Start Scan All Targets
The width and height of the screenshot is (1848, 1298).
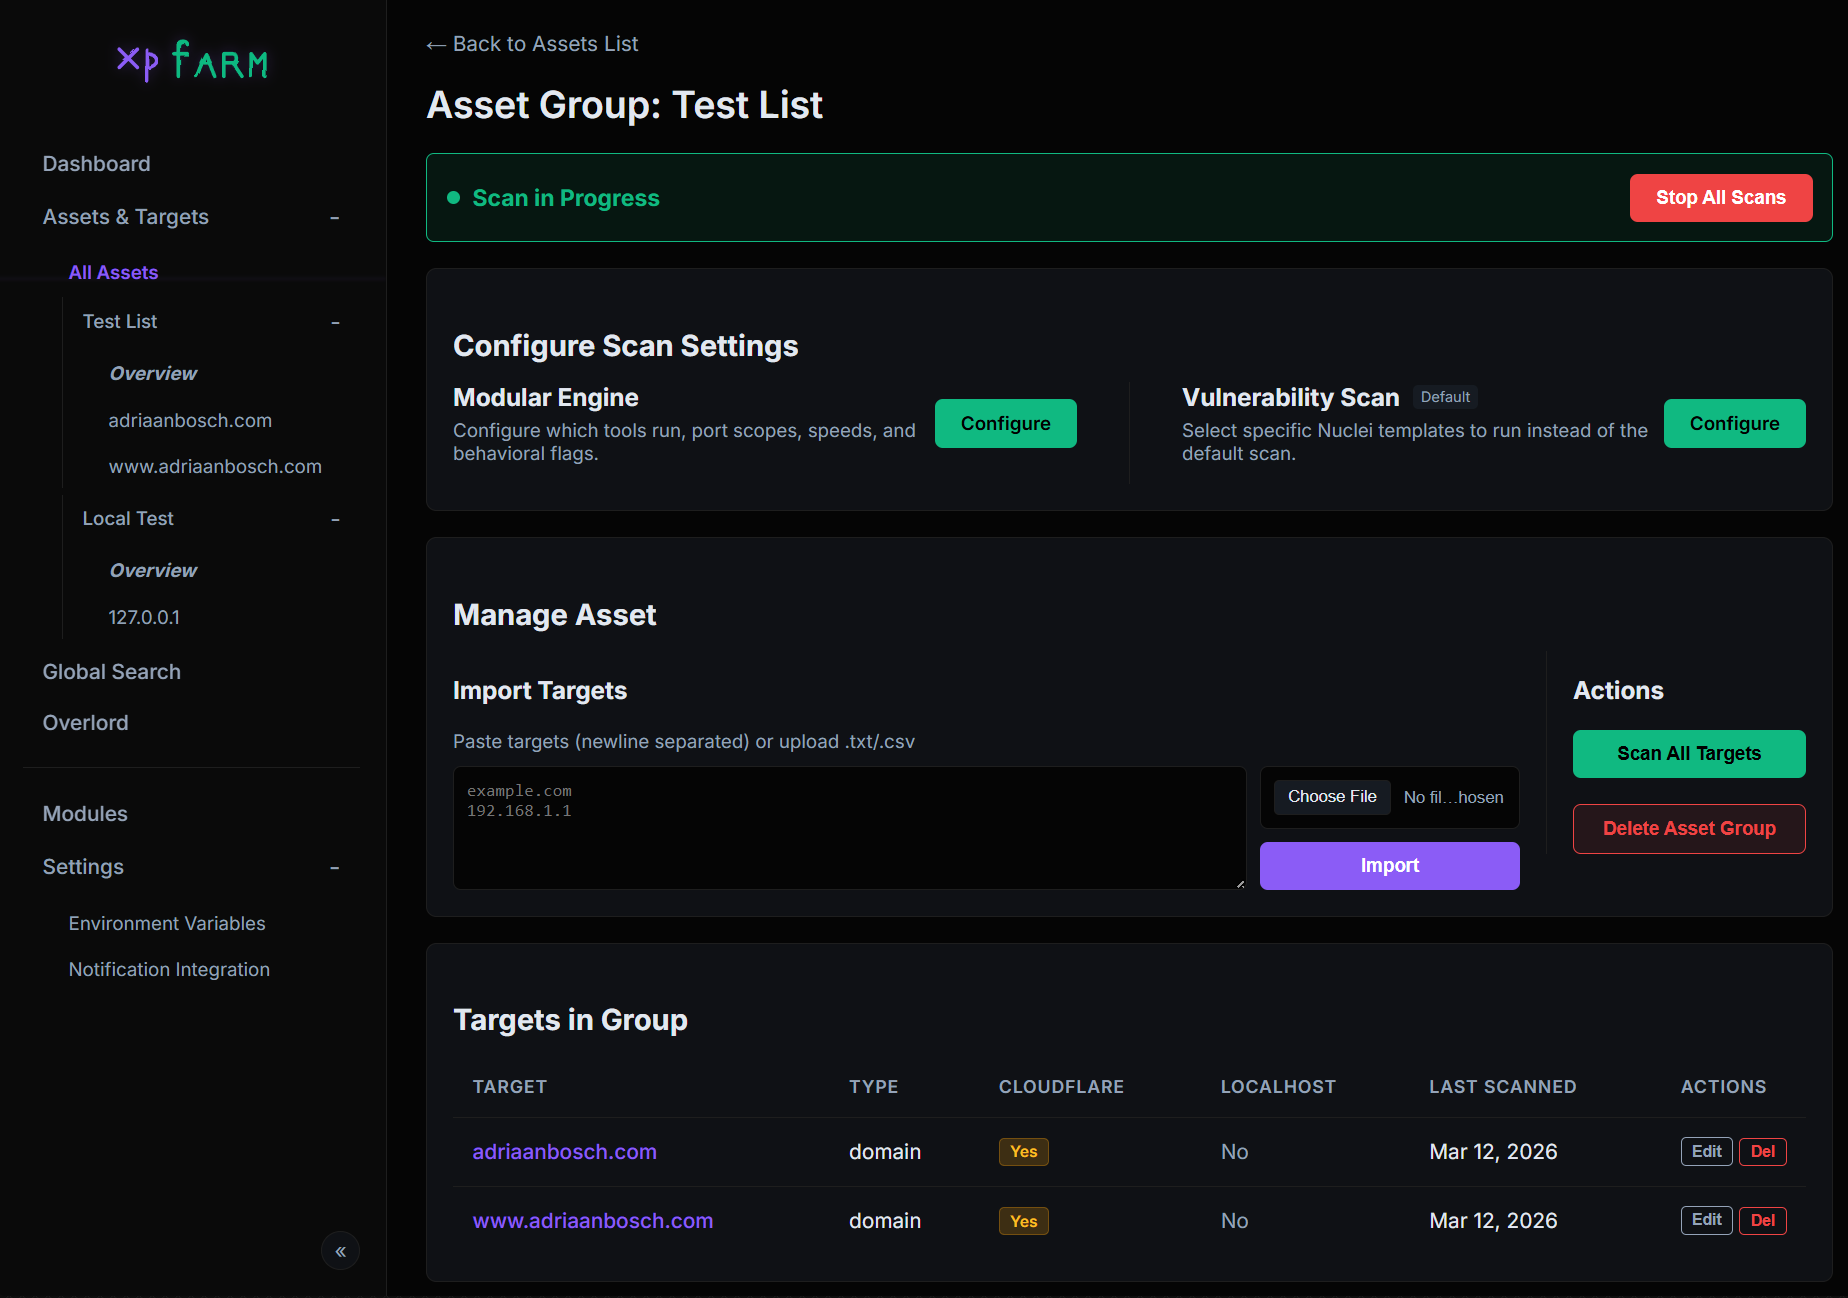pos(1689,754)
